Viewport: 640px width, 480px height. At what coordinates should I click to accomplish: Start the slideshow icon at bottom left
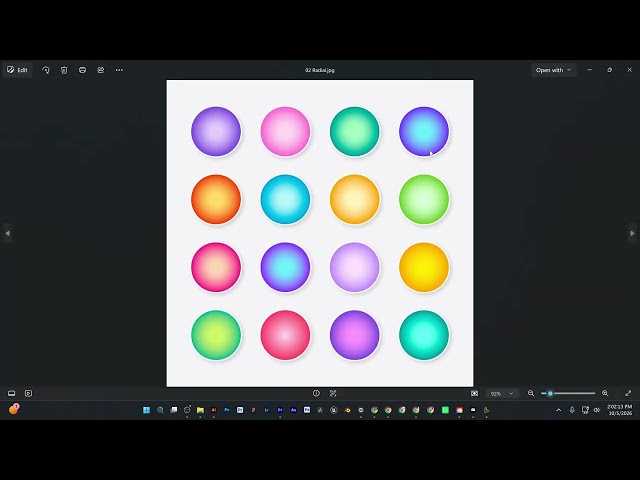29,393
